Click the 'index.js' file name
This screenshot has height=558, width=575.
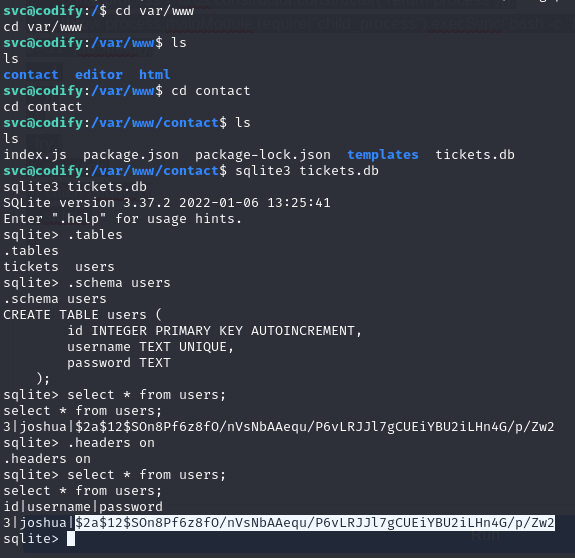(x=35, y=155)
